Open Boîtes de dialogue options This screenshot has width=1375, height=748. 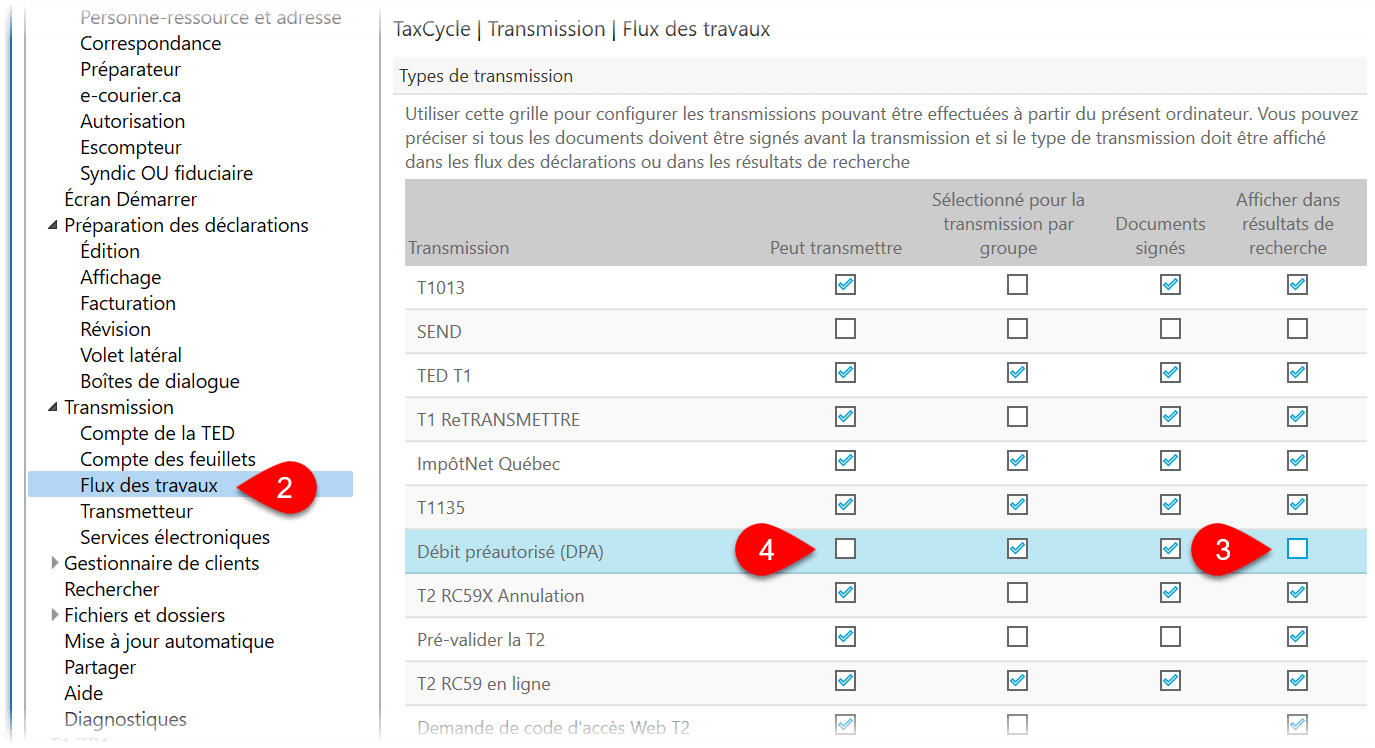point(160,382)
